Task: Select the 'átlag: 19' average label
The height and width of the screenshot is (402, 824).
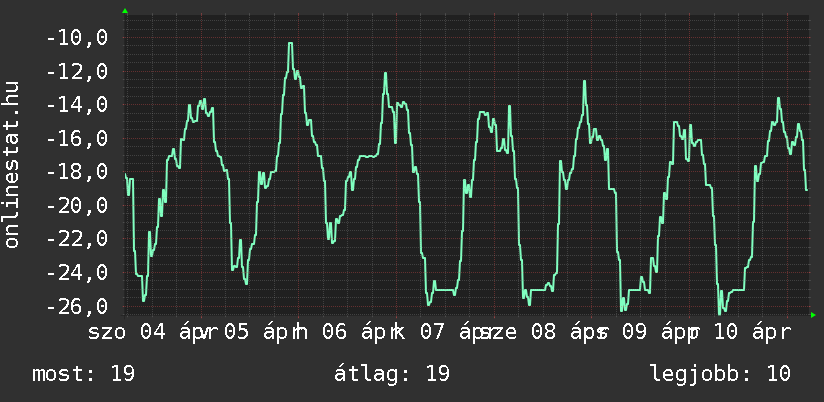Action: click(395, 374)
